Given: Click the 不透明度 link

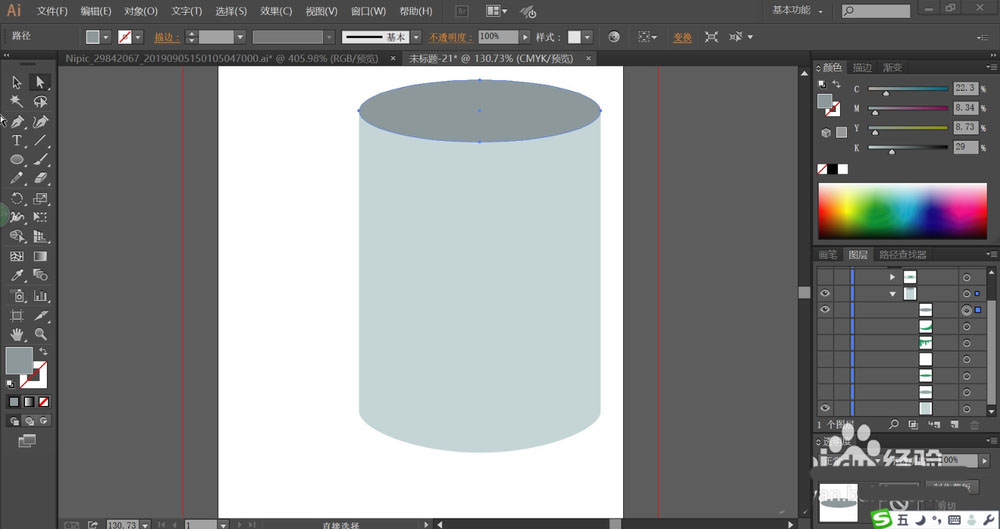Looking at the screenshot, I should coord(450,38).
